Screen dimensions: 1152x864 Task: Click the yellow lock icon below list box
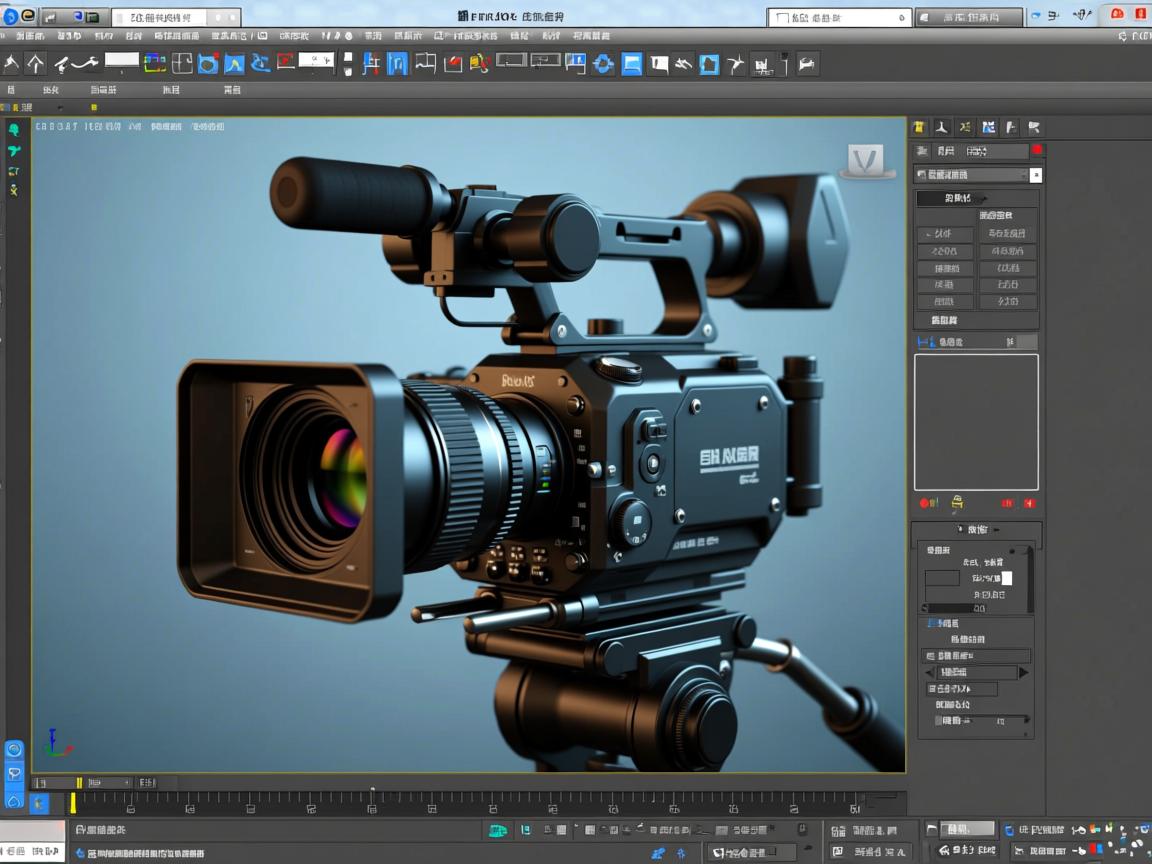coord(957,502)
